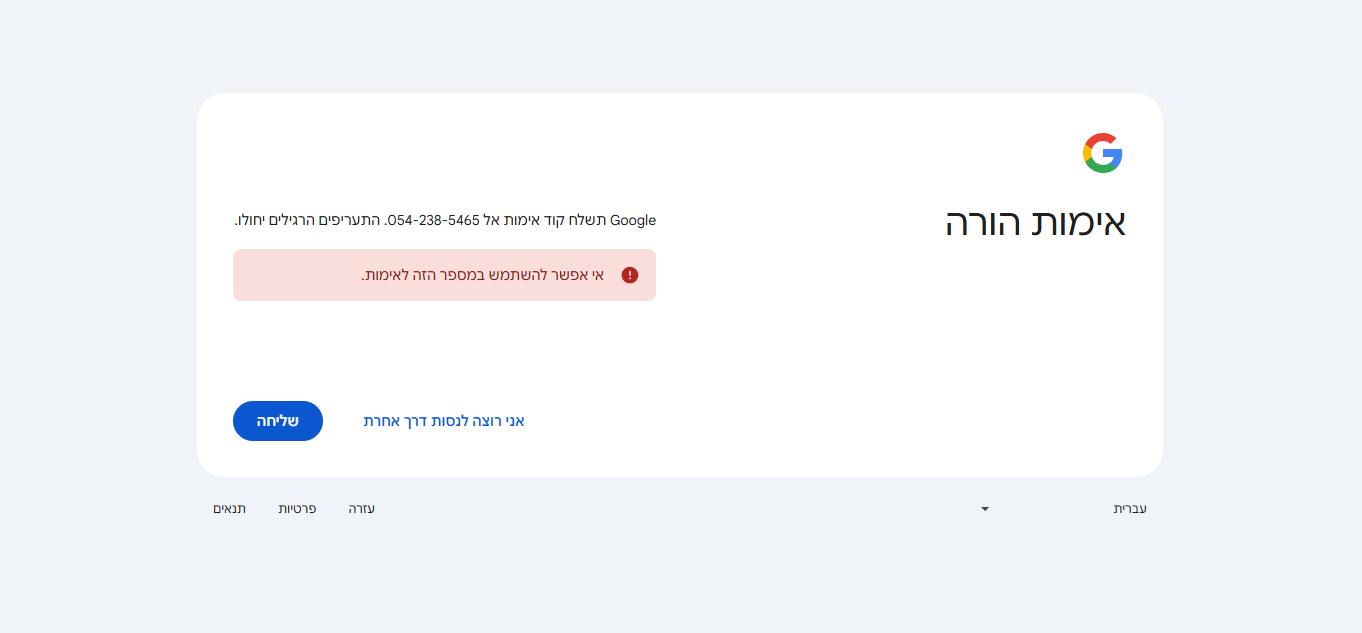Click the אני רוצה לנסות דרך אחרת link
Image resolution: width=1362 pixels, height=633 pixels.
pos(444,421)
